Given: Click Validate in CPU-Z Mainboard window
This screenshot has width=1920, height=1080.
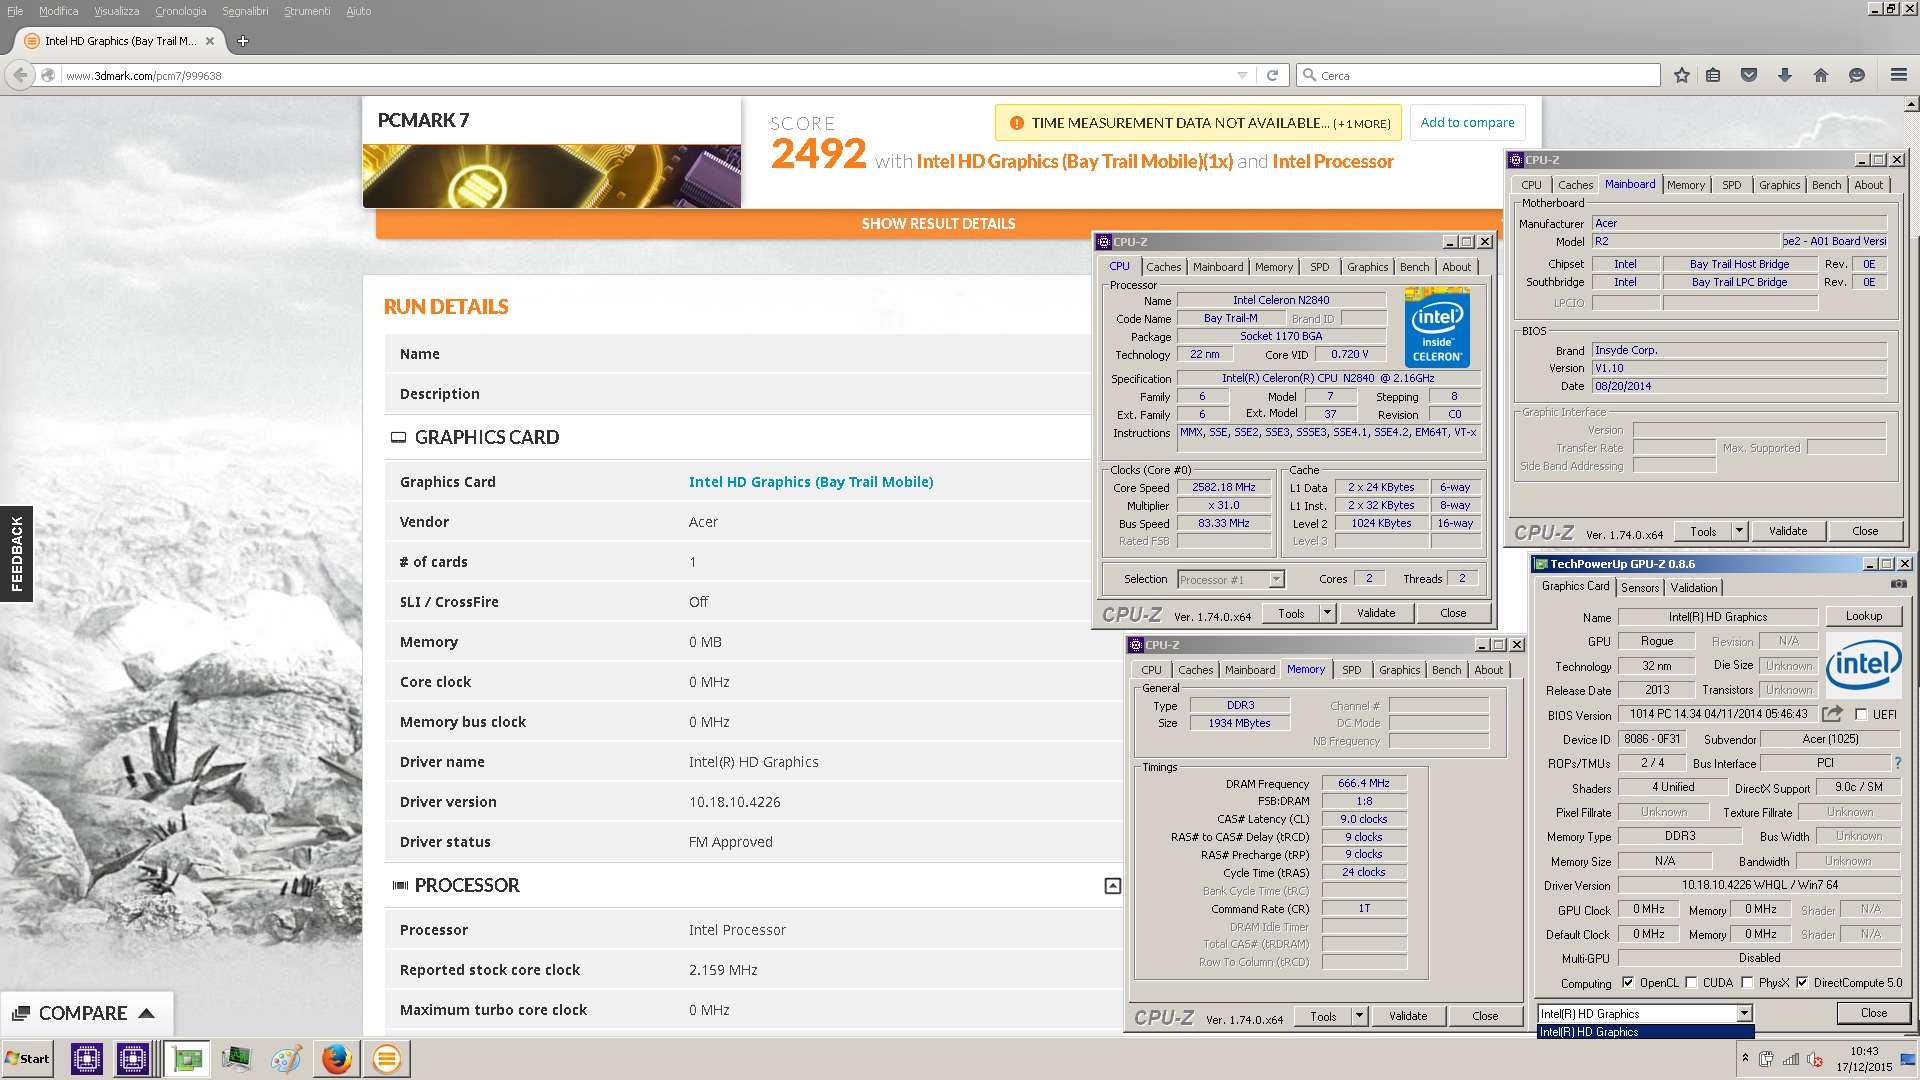Looking at the screenshot, I should [x=1787, y=531].
